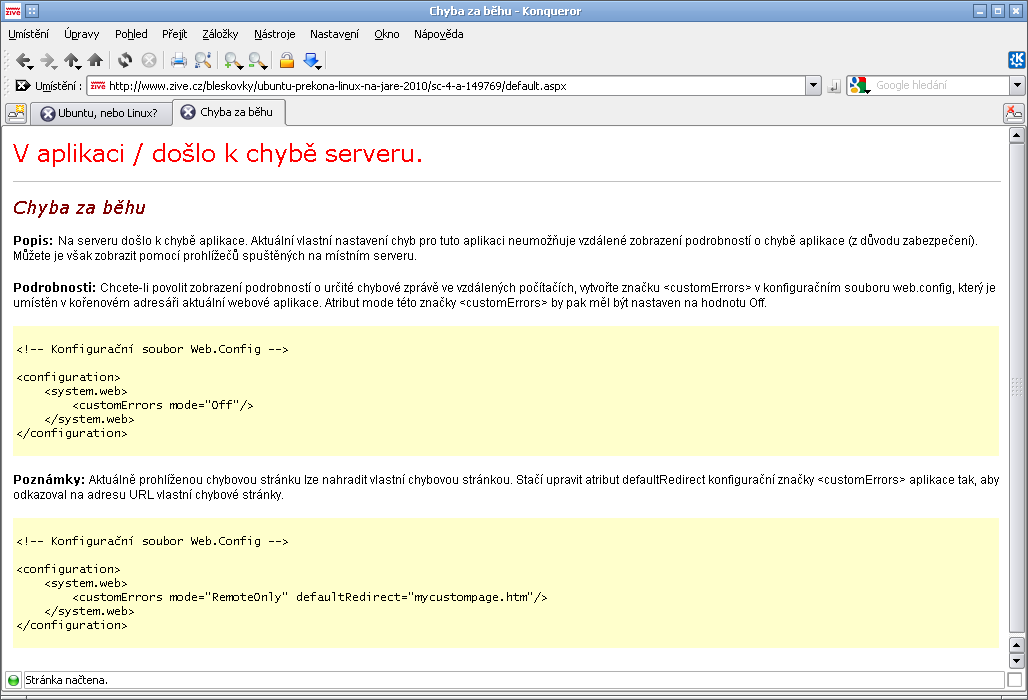Image resolution: width=1028 pixels, height=700 pixels.
Task: Zoom out with the minus magnifier
Action: [258, 61]
